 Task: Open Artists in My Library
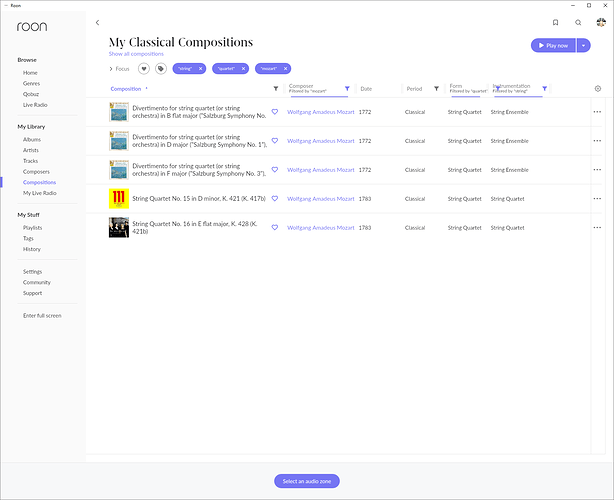31,150
